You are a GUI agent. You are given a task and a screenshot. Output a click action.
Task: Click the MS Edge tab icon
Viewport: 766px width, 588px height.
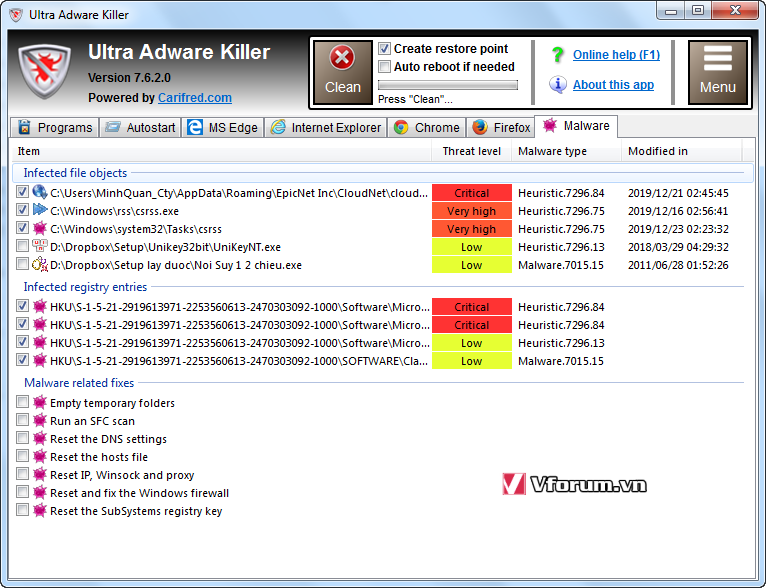[x=195, y=127]
